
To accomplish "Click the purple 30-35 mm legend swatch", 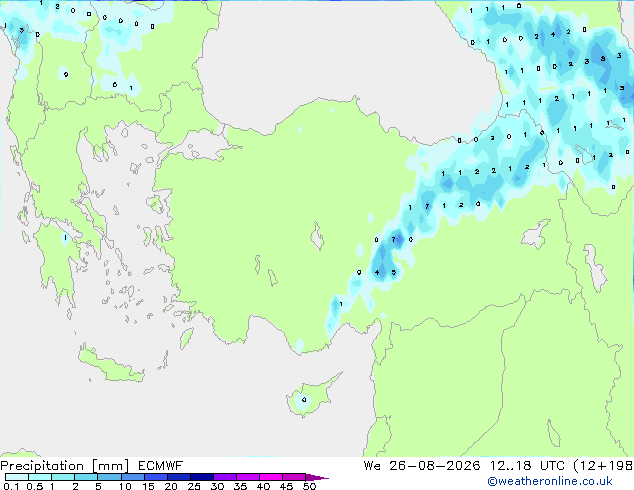I will tap(225, 477).
